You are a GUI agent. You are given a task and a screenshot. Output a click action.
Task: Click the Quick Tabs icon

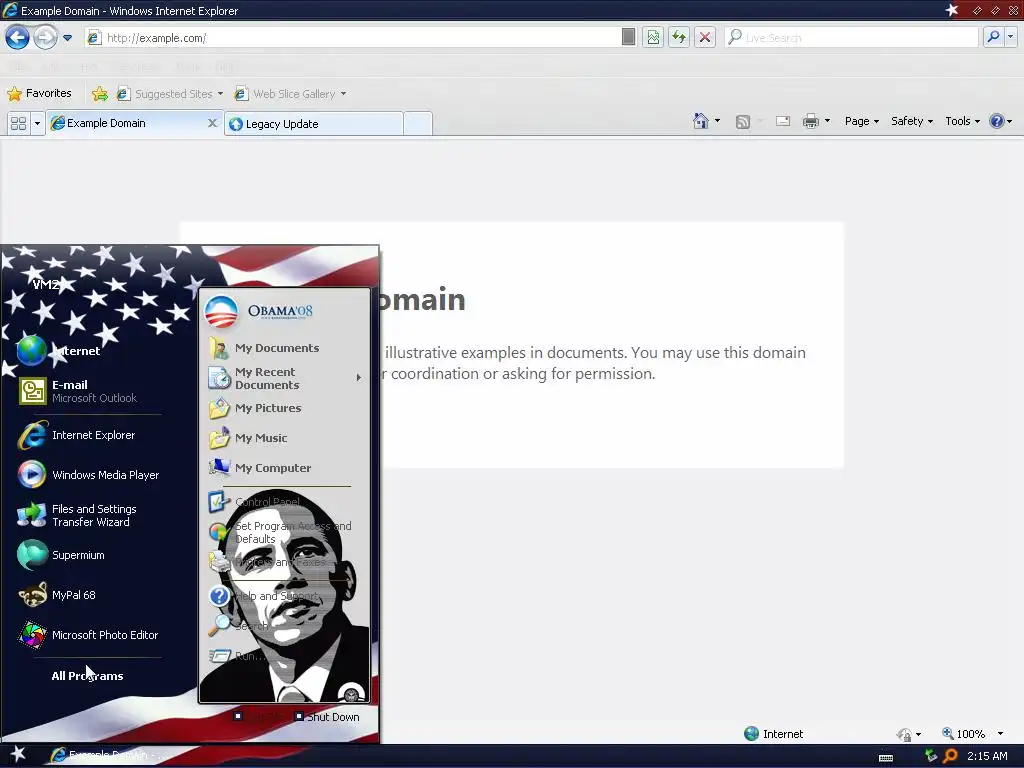pos(18,123)
